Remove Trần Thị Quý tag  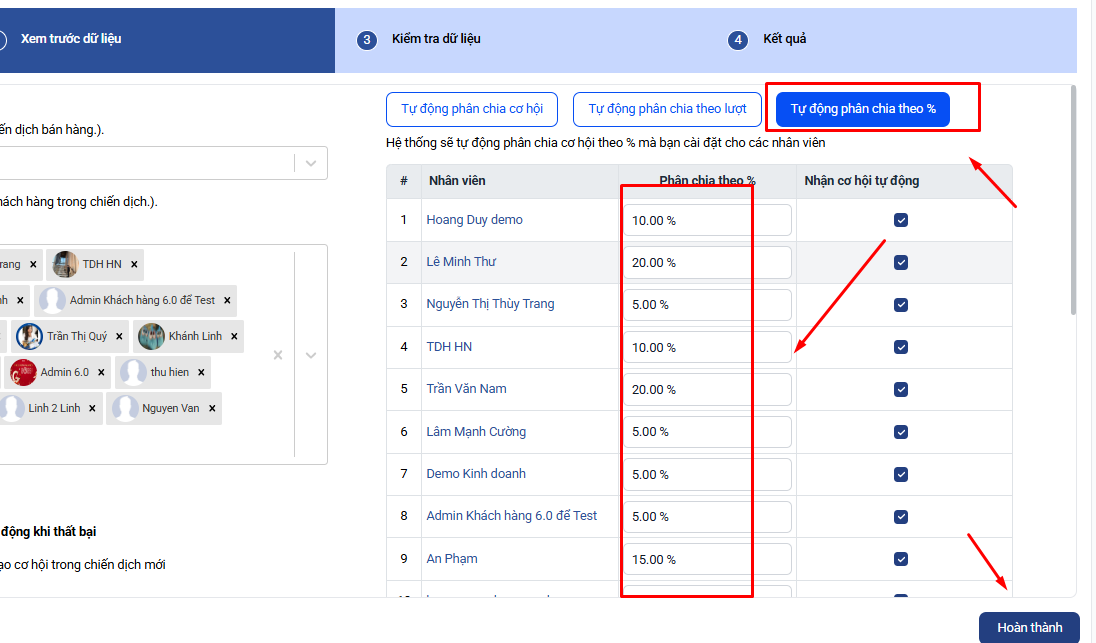click(x=120, y=336)
